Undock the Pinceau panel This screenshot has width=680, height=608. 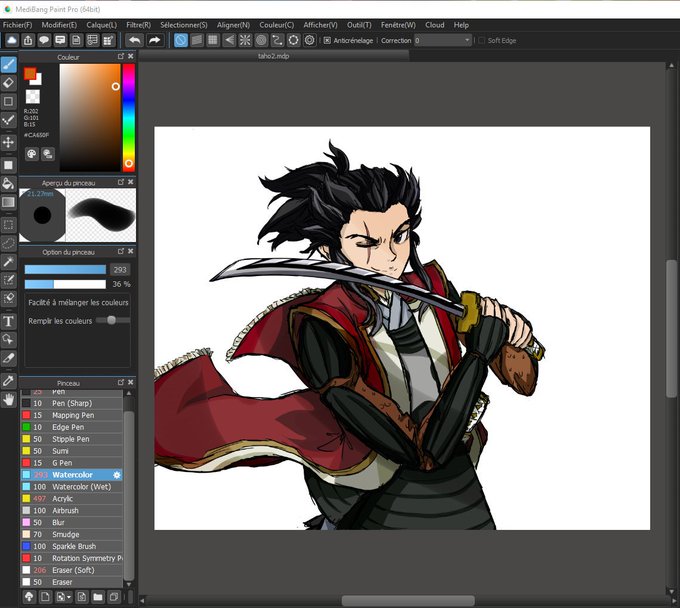click(x=121, y=382)
